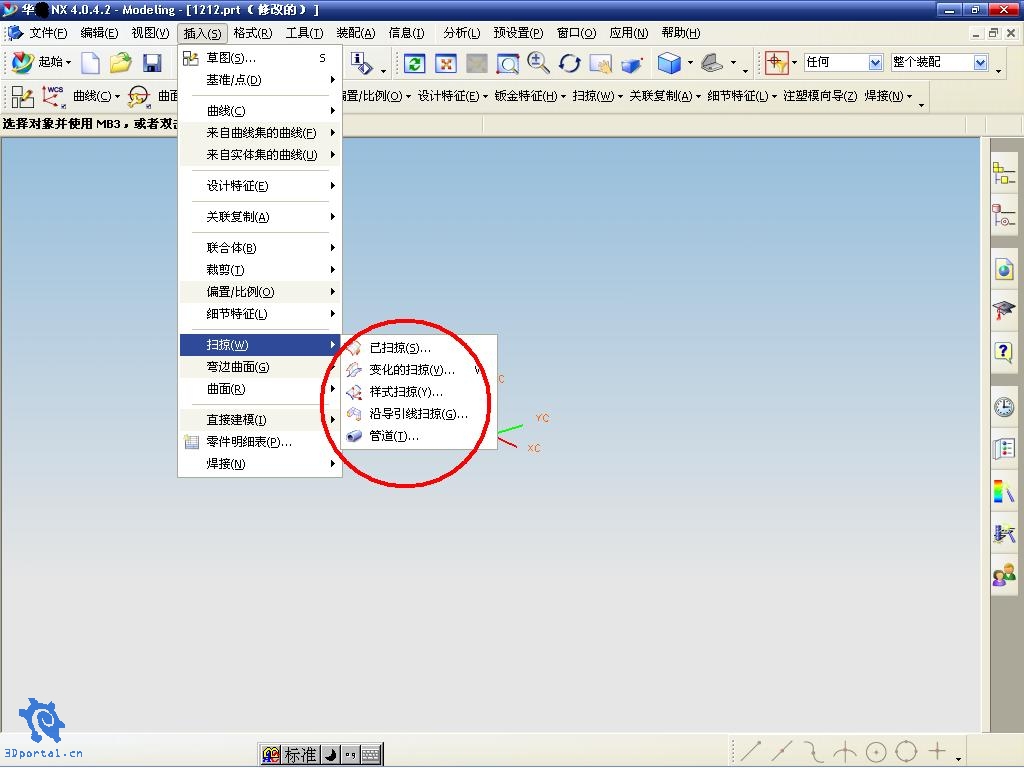This screenshot has height=768, width=1024.
Task: Click the Perspective view icon
Action: tap(631, 63)
